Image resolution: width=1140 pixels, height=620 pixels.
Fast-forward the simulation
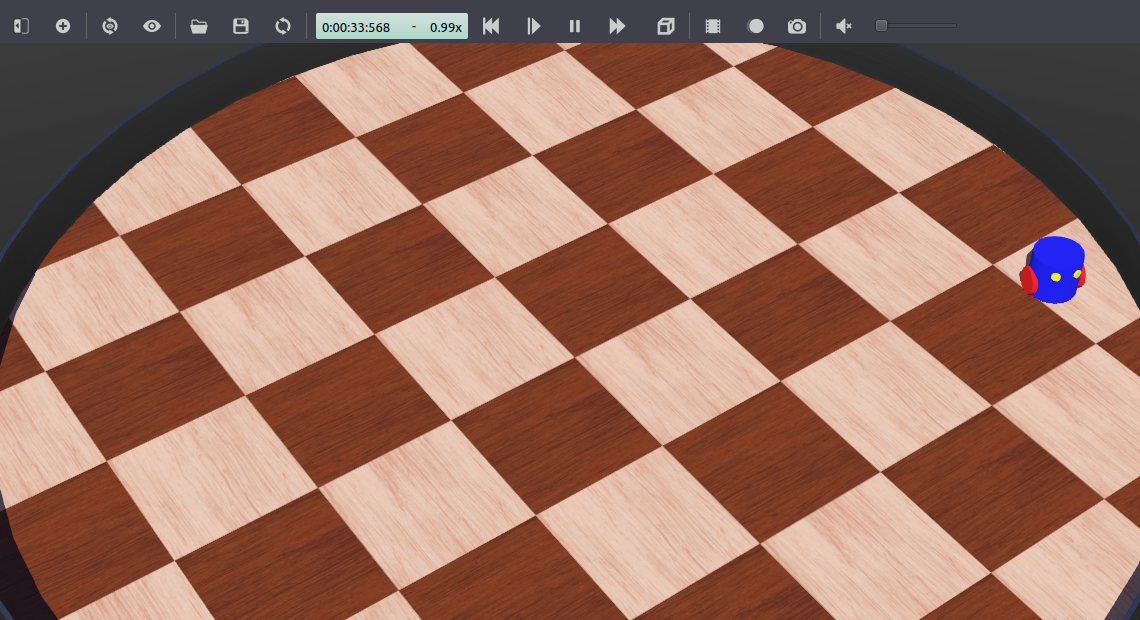click(617, 26)
